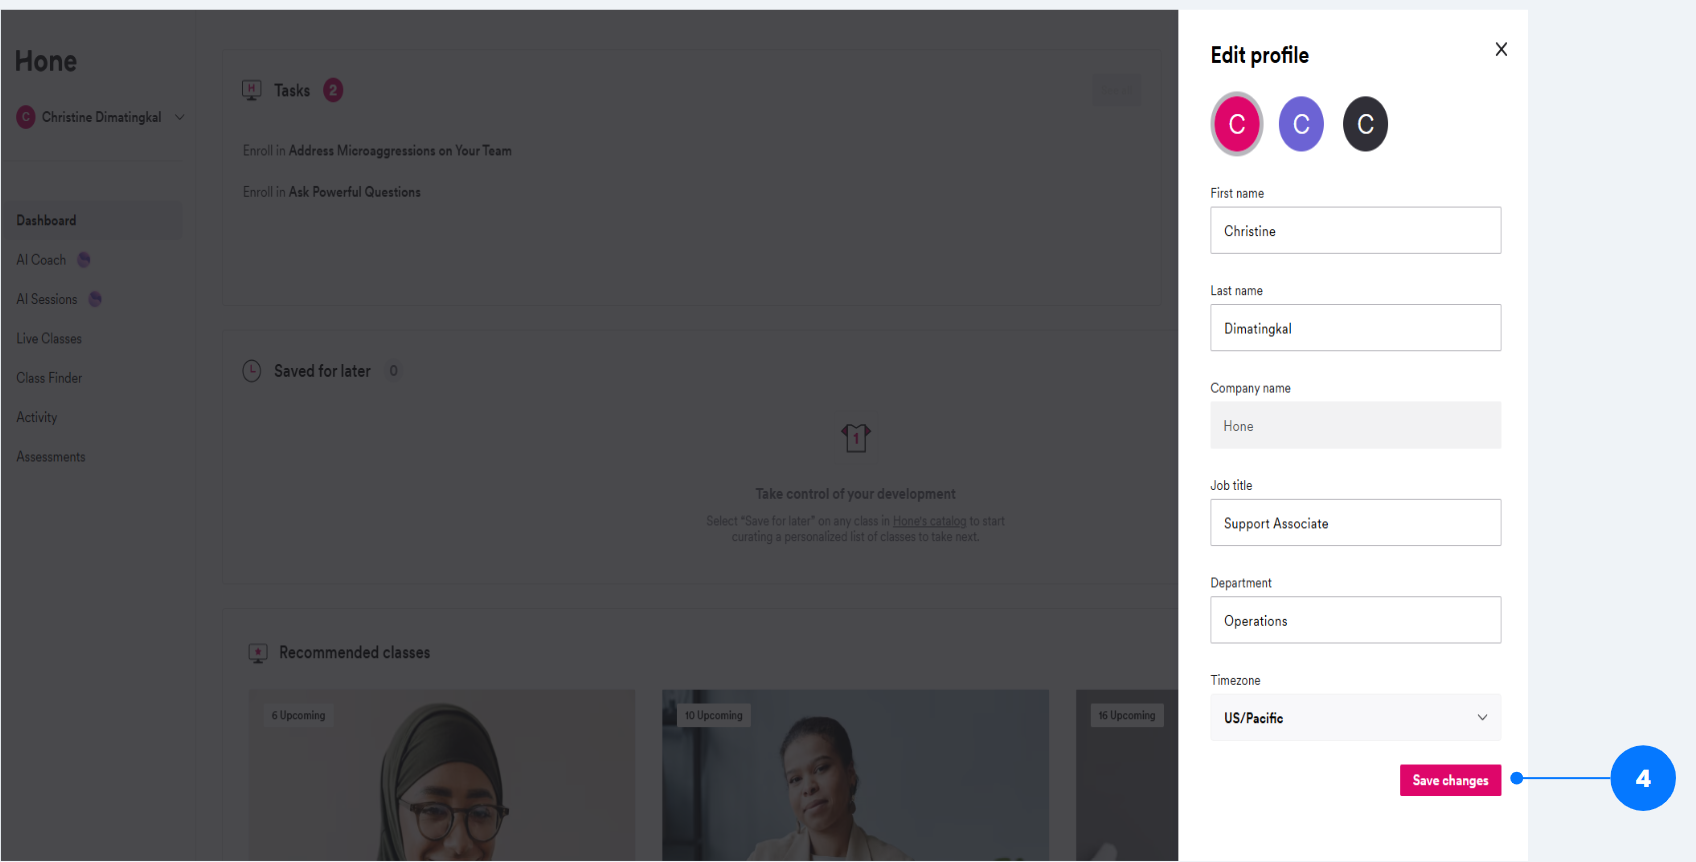Close the Edit profile panel
1696x862 pixels.
(1501, 49)
